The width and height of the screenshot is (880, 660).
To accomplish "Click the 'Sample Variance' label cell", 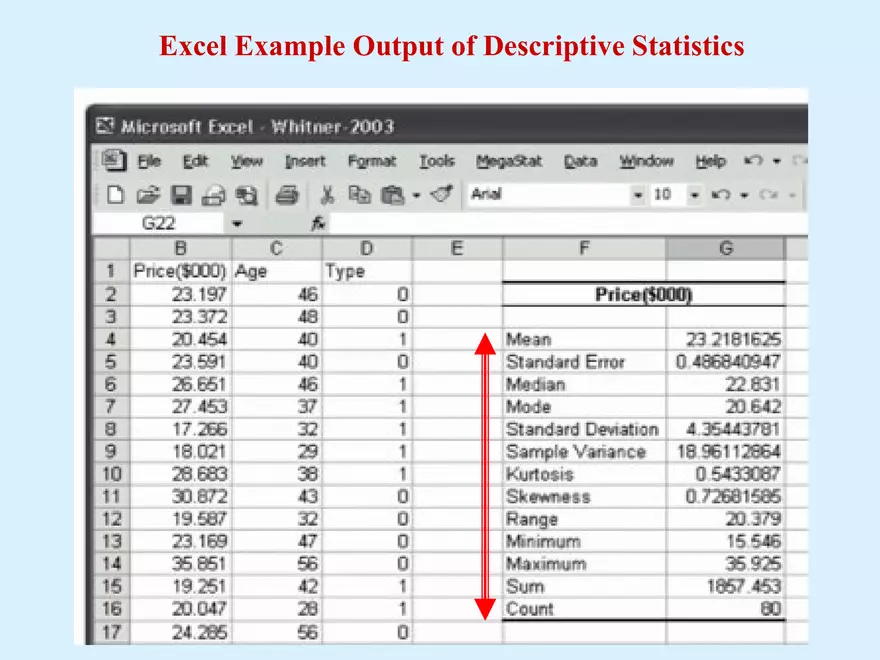I will coord(584,452).
